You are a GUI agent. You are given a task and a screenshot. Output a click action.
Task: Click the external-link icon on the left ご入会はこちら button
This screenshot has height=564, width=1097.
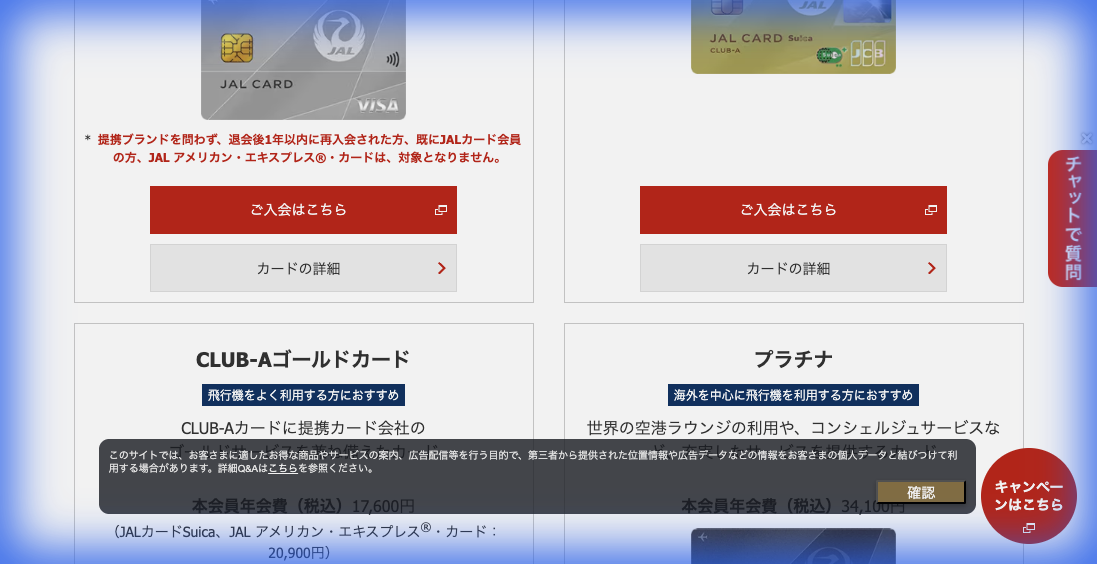click(x=441, y=210)
